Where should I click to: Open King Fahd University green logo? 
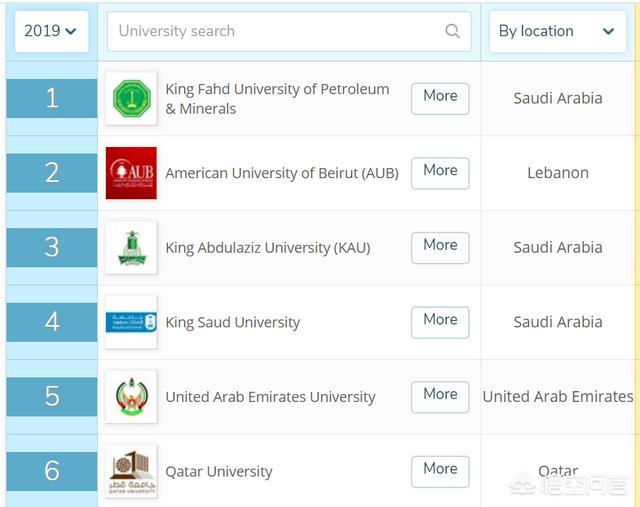(x=131, y=98)
